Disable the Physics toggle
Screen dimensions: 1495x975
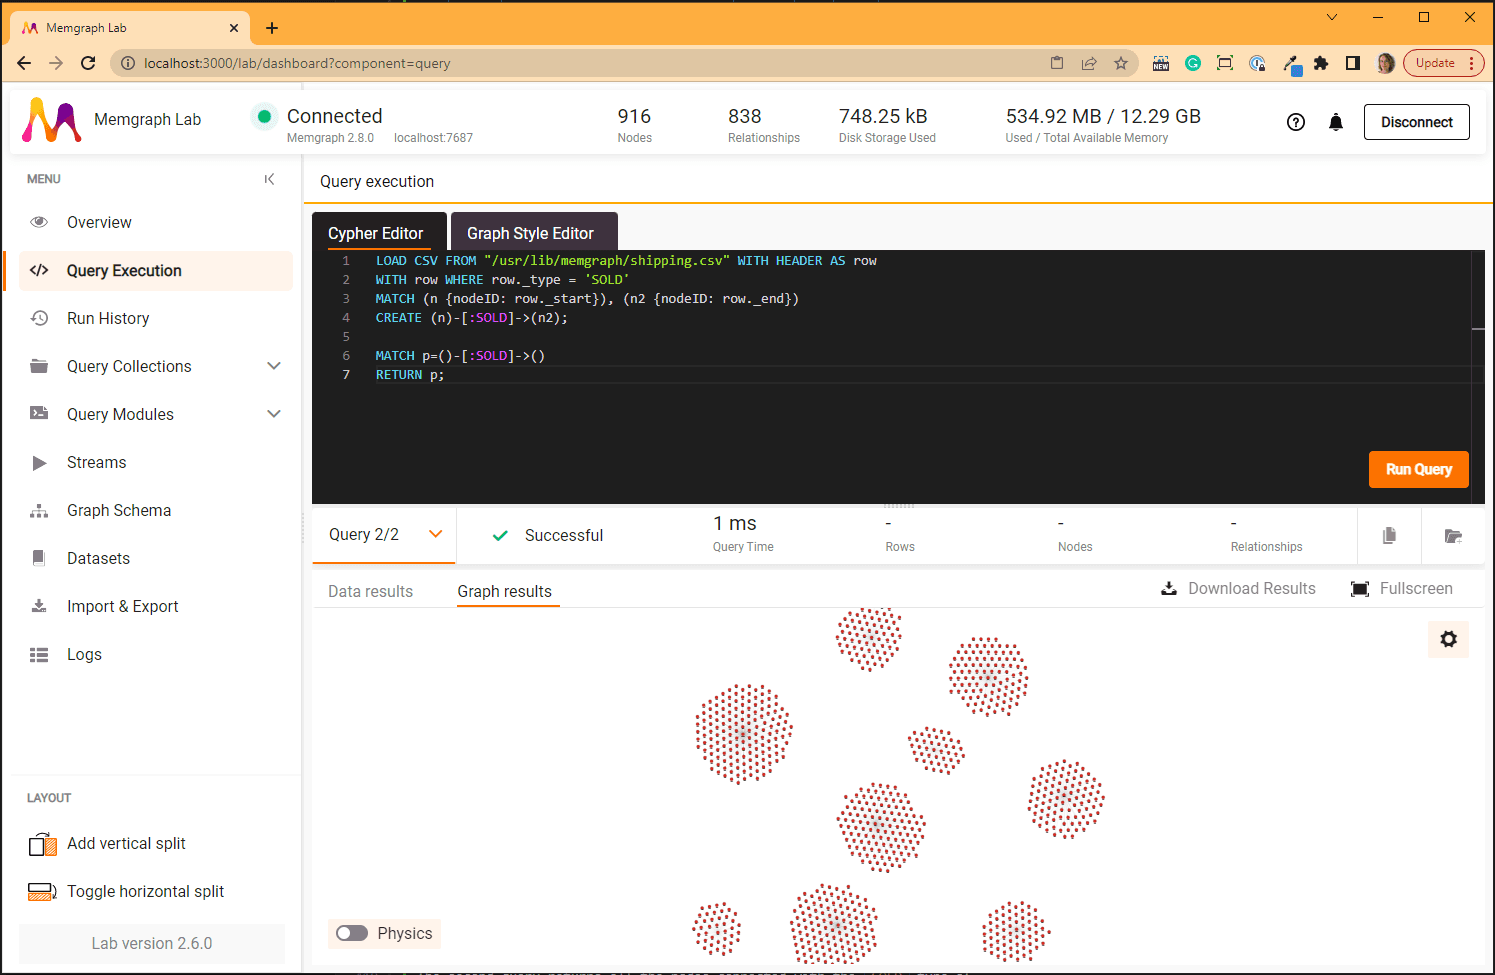click(x=352, y=933)
